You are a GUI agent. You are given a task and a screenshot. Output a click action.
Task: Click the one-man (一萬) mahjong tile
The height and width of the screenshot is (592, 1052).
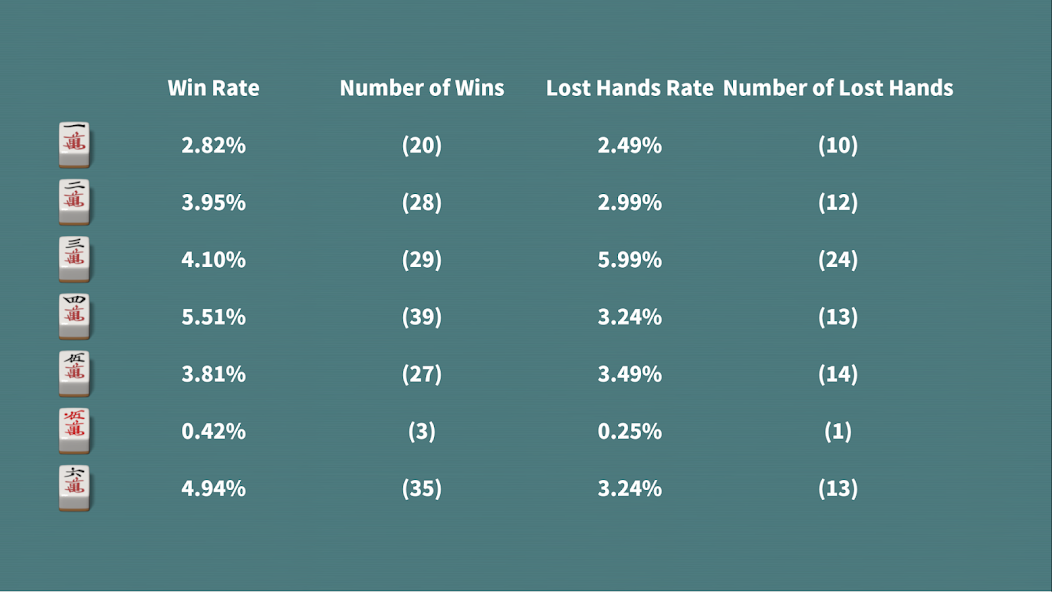[74, 144]
